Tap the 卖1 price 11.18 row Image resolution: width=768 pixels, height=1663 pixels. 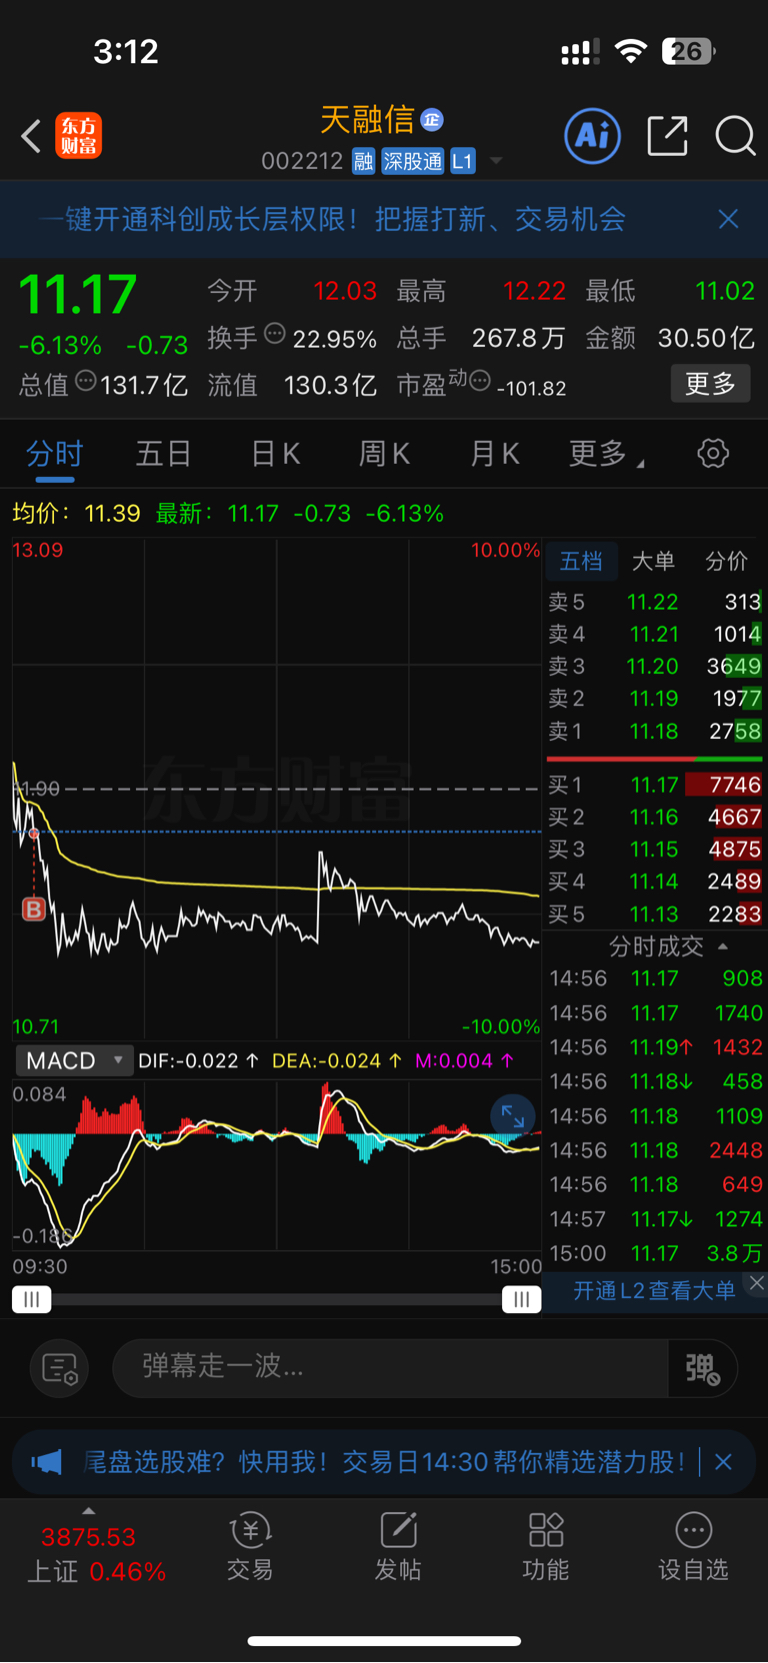click(655, 731)
